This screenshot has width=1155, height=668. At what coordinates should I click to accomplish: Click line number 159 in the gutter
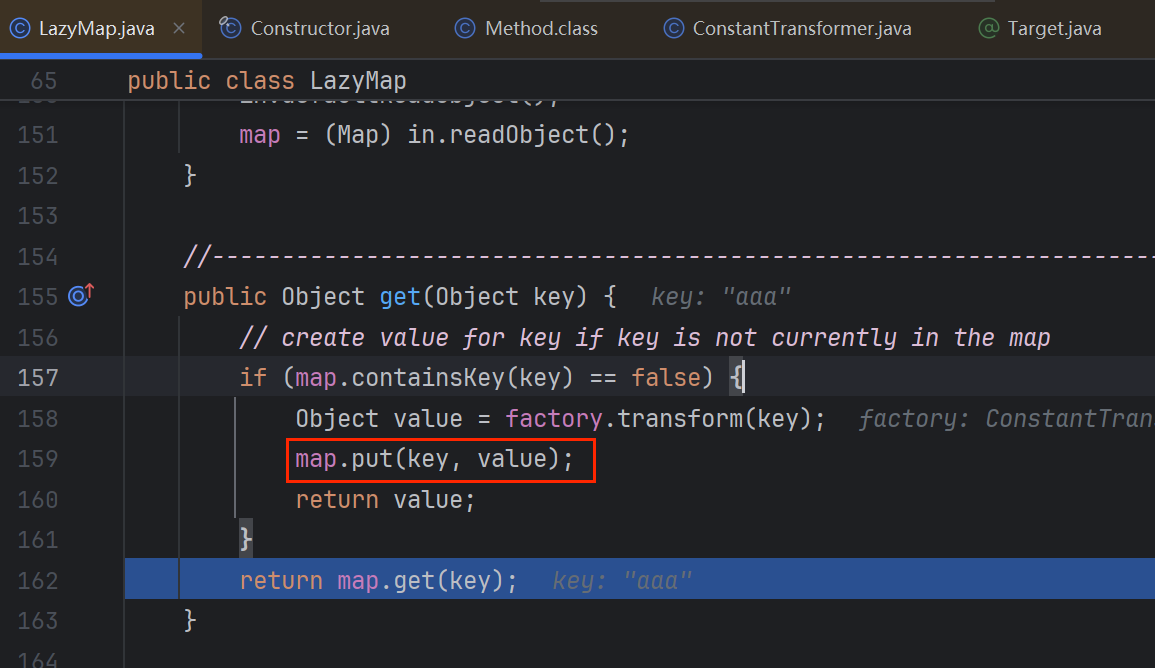tap(38, 459)
